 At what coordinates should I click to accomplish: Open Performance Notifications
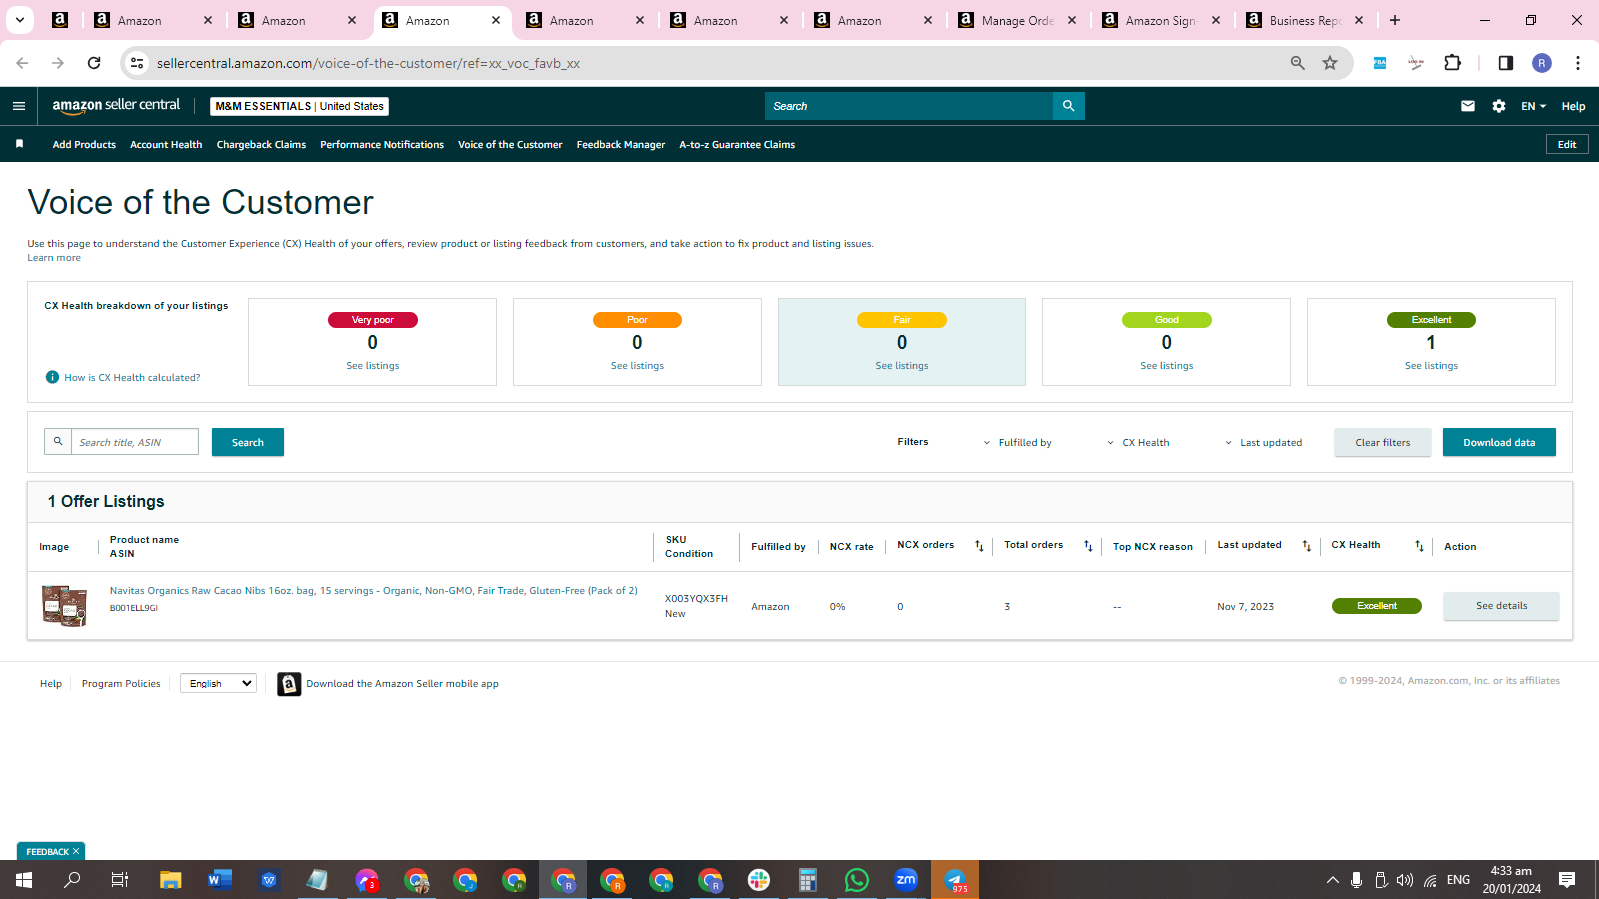coord(382,145)
